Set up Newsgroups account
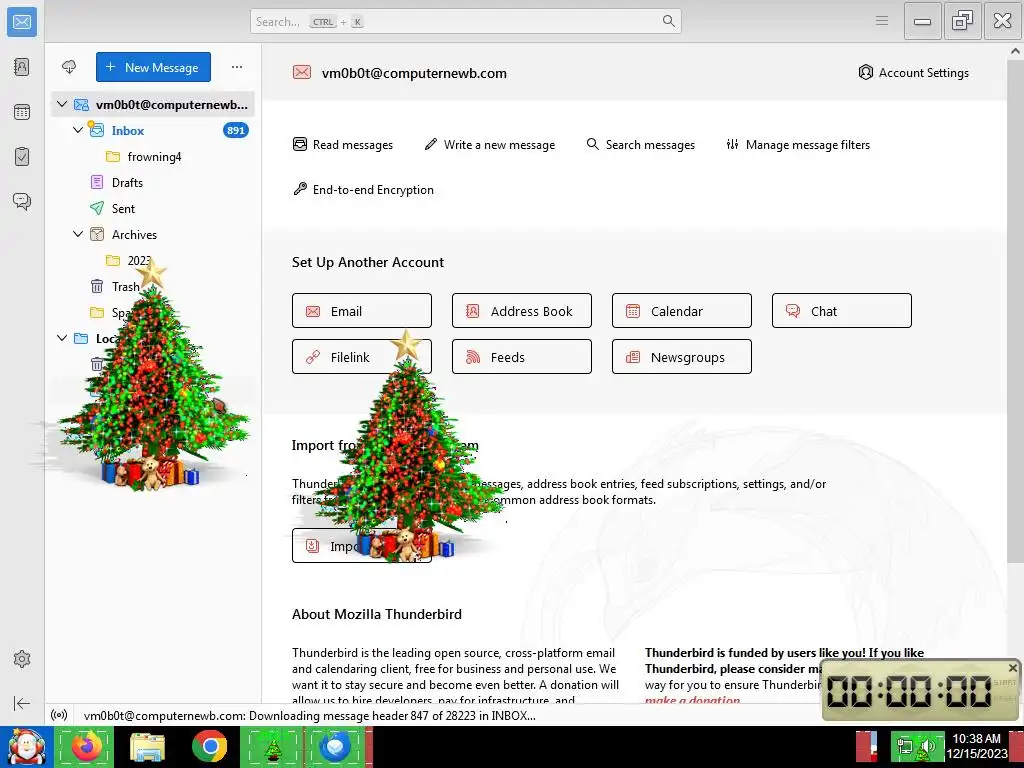Viewport: 1024px width, 768px height. tap(682, 357)
